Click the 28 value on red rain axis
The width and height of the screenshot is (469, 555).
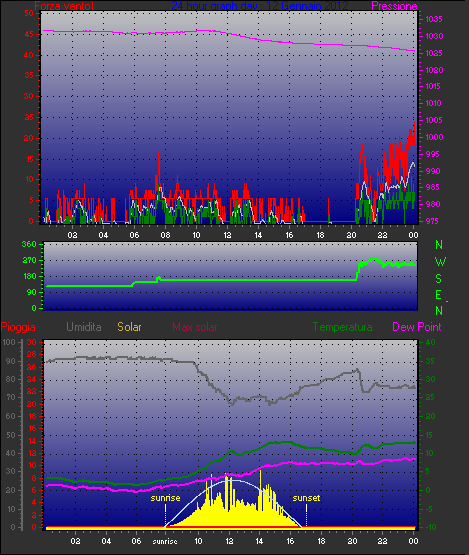pos(32,355)
